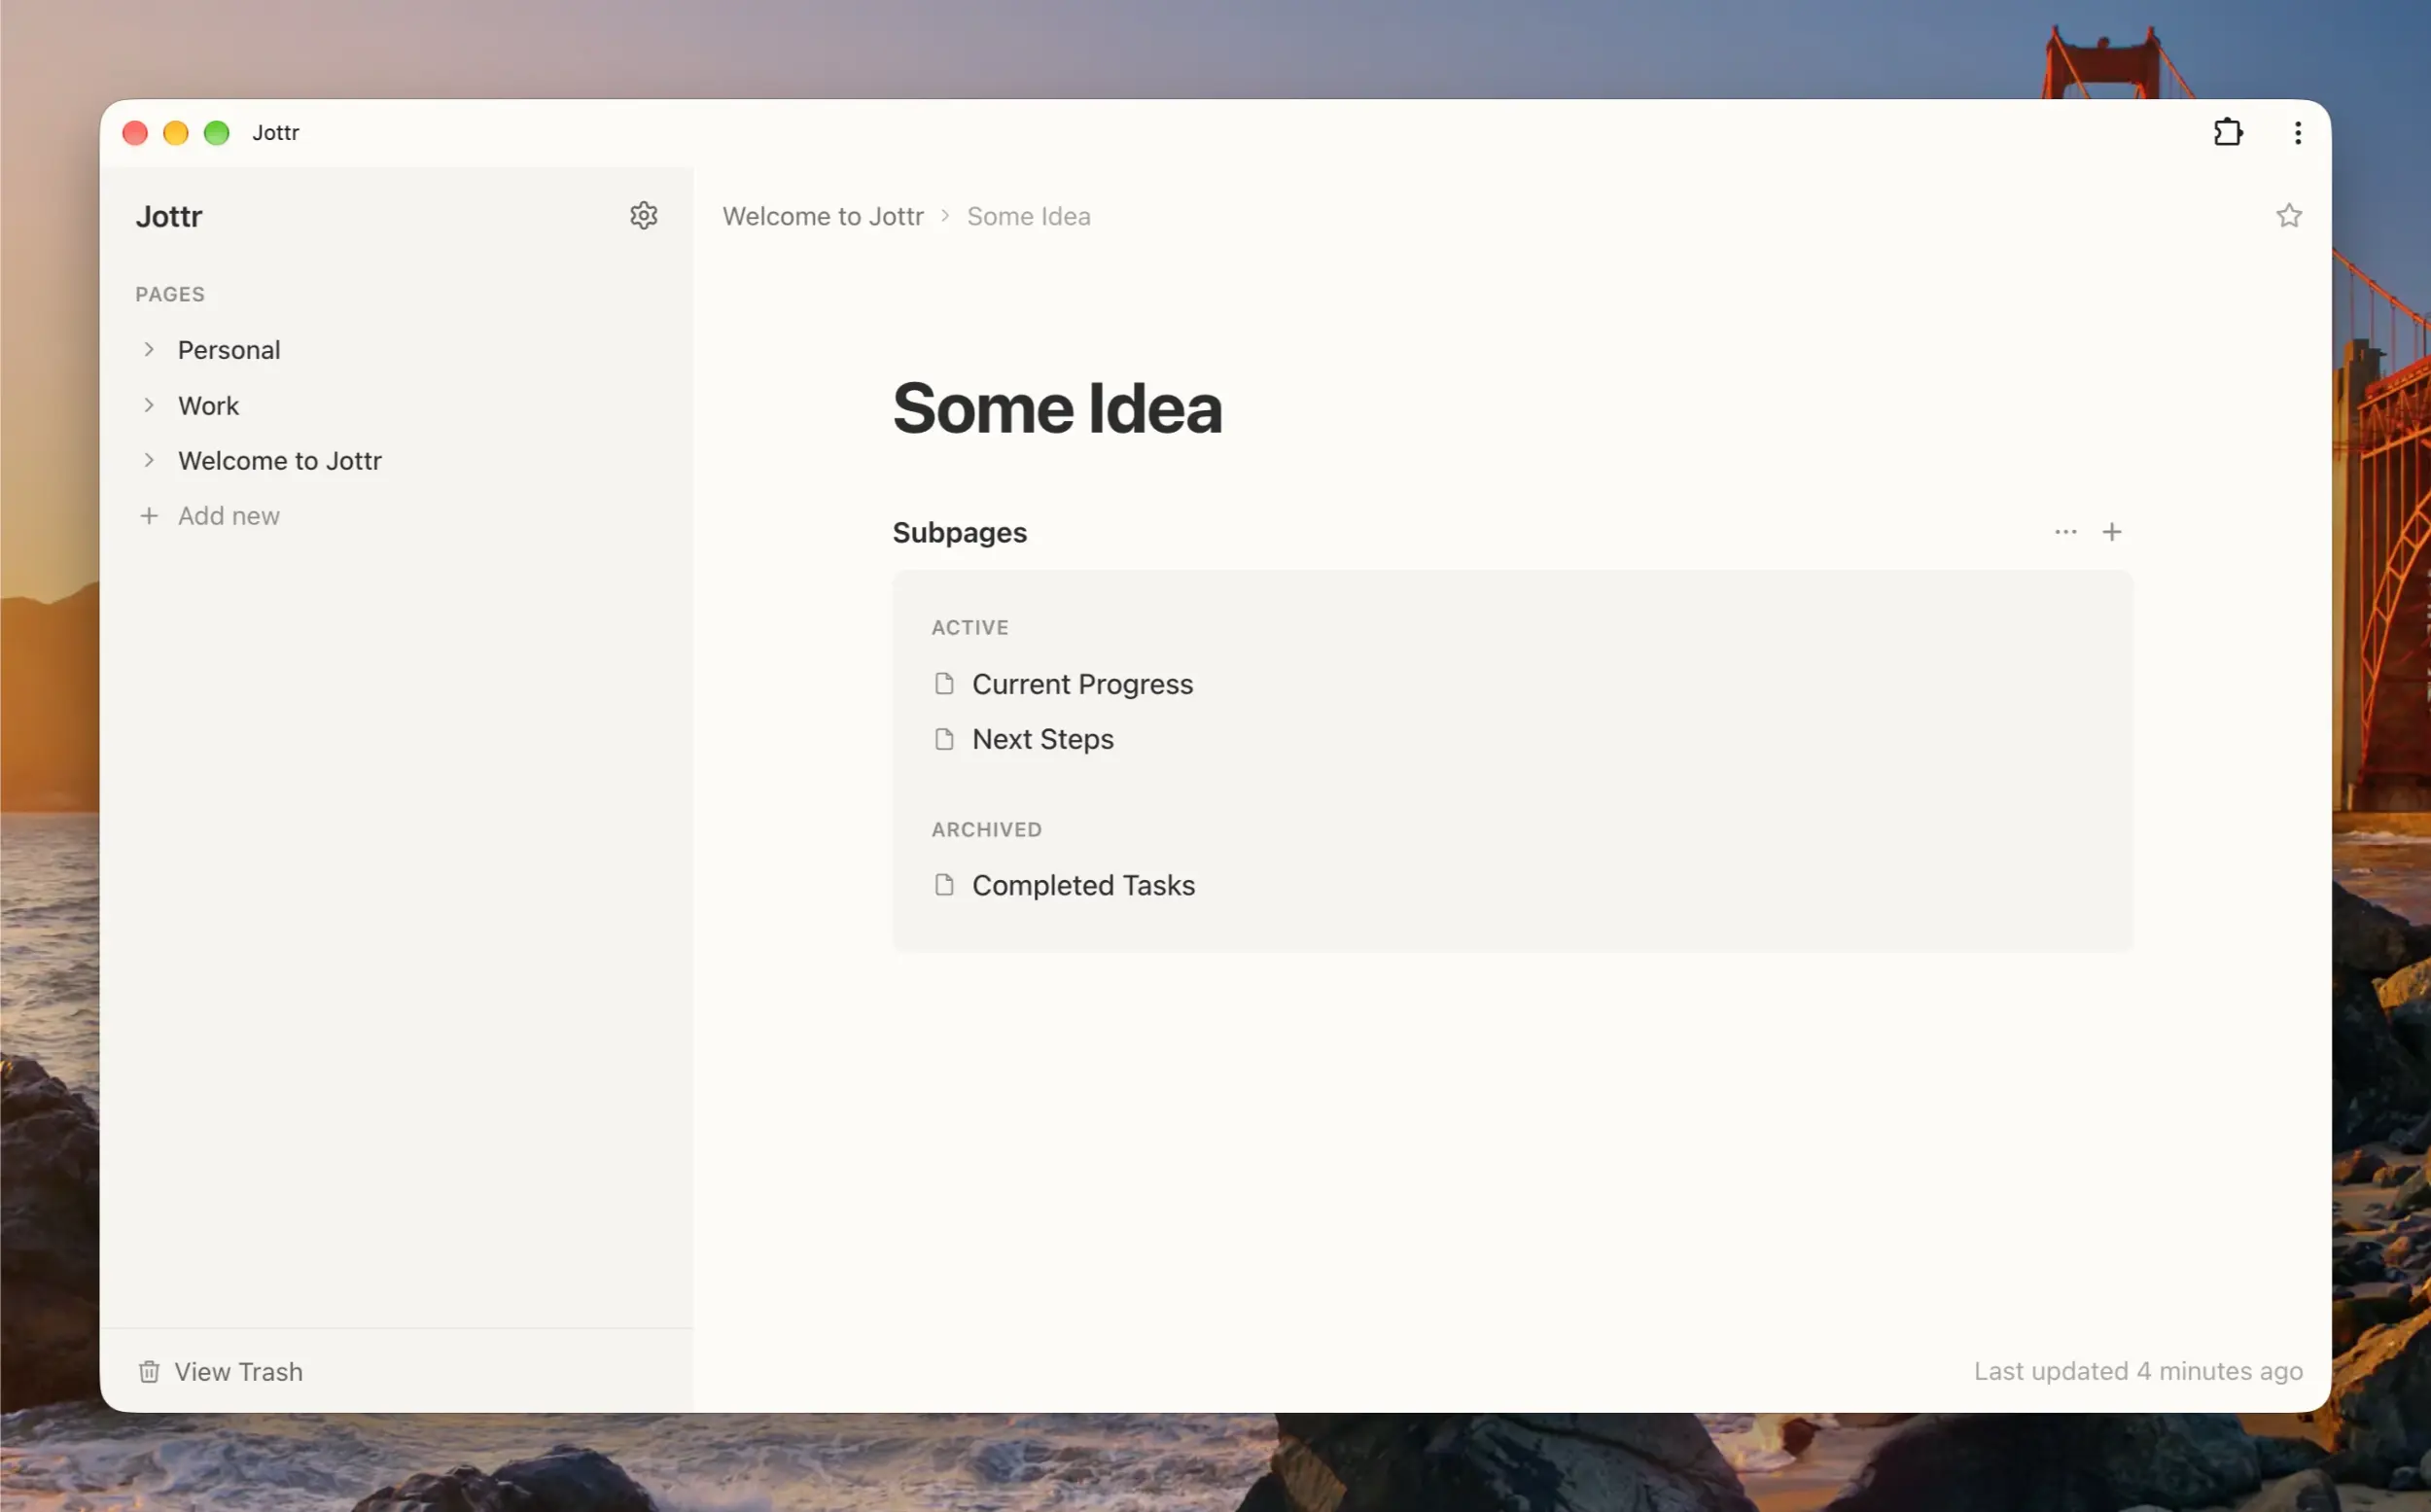Viewport: 2431px width, 1512px height.
Task: Go to Welcome to Jottr breadcrumb
Action: (x=822, y=216)
